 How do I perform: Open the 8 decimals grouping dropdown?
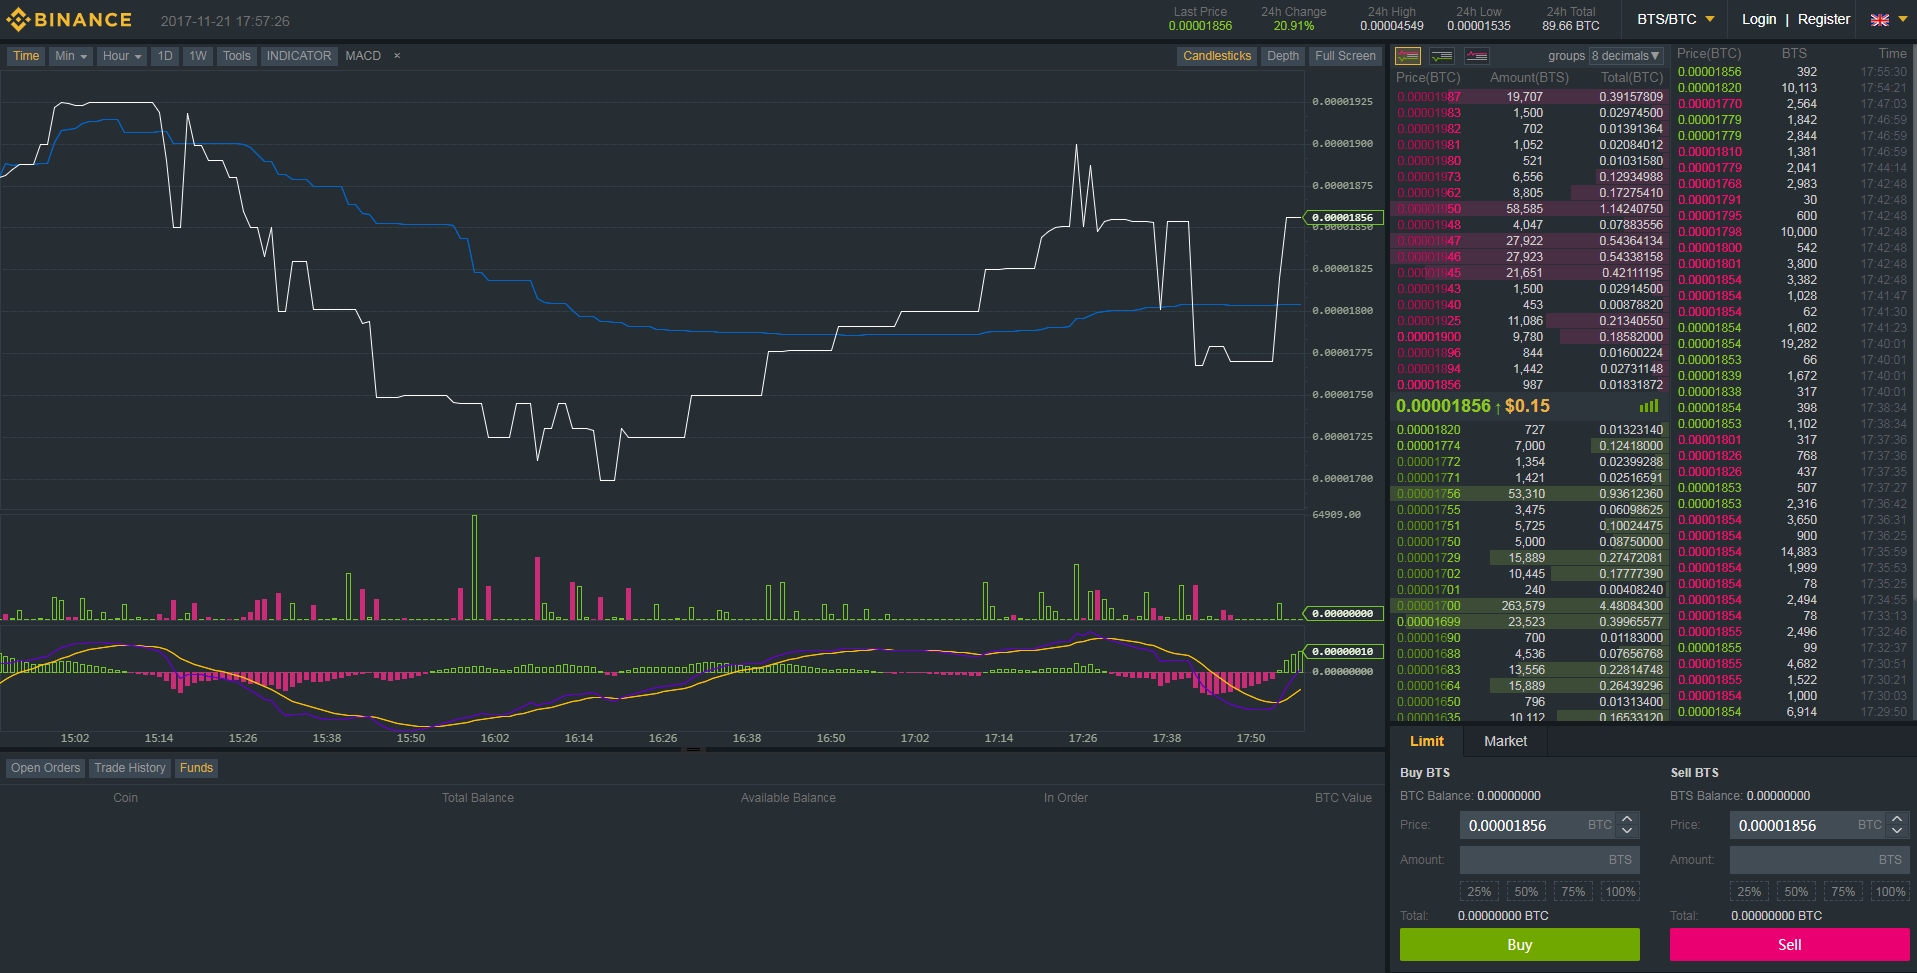tap(1626, 56)
